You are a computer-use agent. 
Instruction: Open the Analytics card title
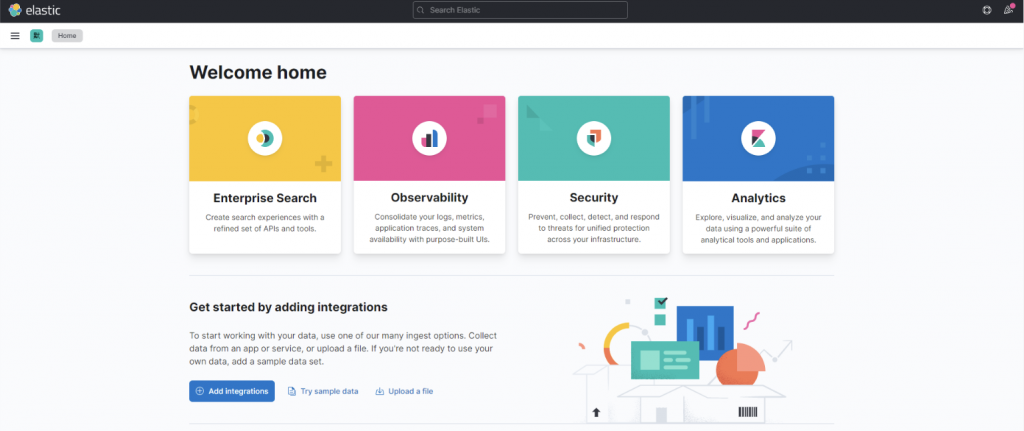click(x=758, y=198)
